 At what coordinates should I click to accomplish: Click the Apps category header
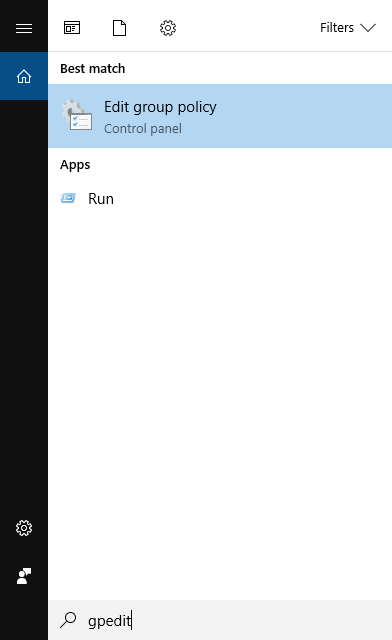pos(75,165)
